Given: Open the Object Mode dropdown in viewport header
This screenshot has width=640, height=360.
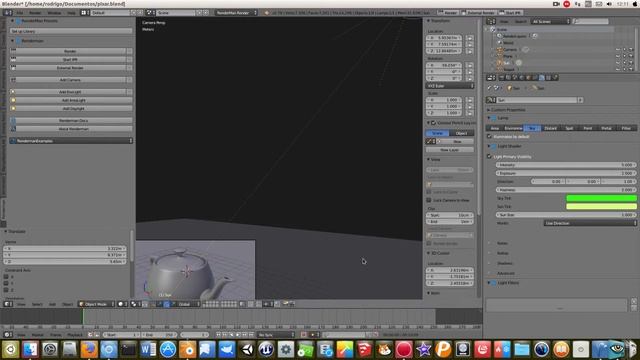Looking at the screenshot, I should pyautogui.click(x=97, y=304).
